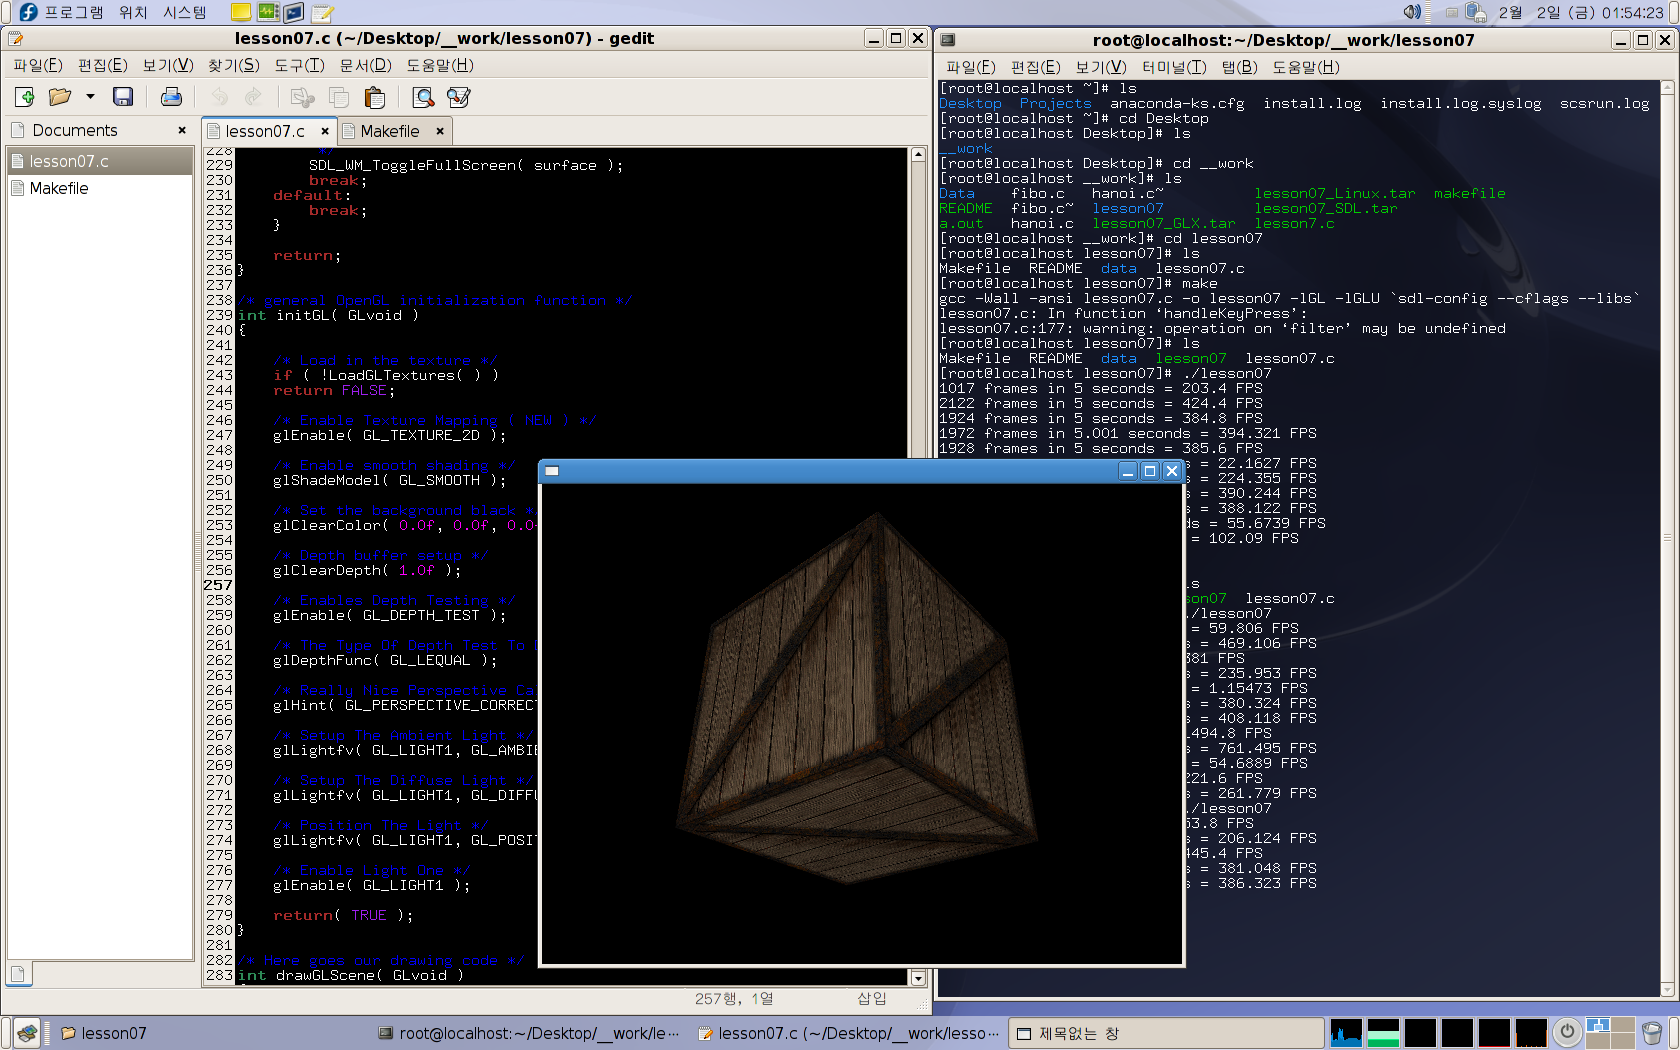1680x1050 pixels.
Task: Open terminal 탭(B) menu
Action: (1240, 67)
